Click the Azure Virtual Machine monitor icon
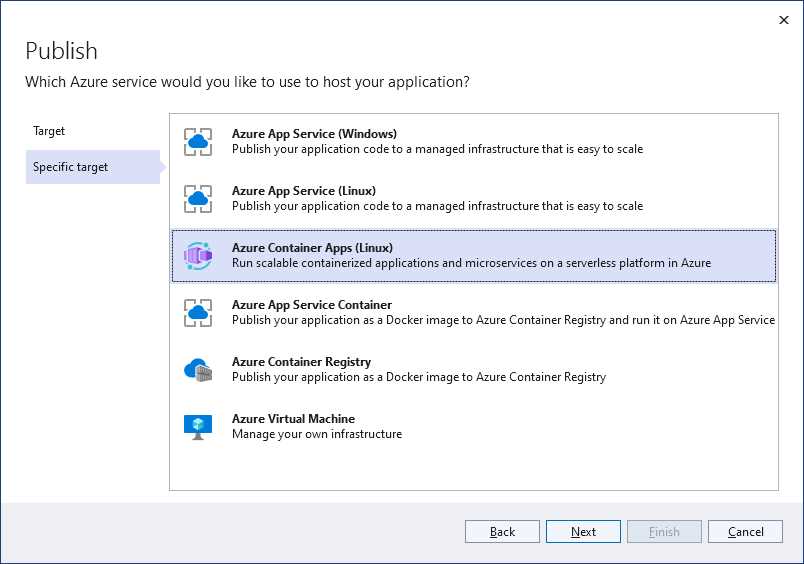Image resolution: width=804 pixels, height=564 pixels. pyautogui.click(x=198, y=427)
